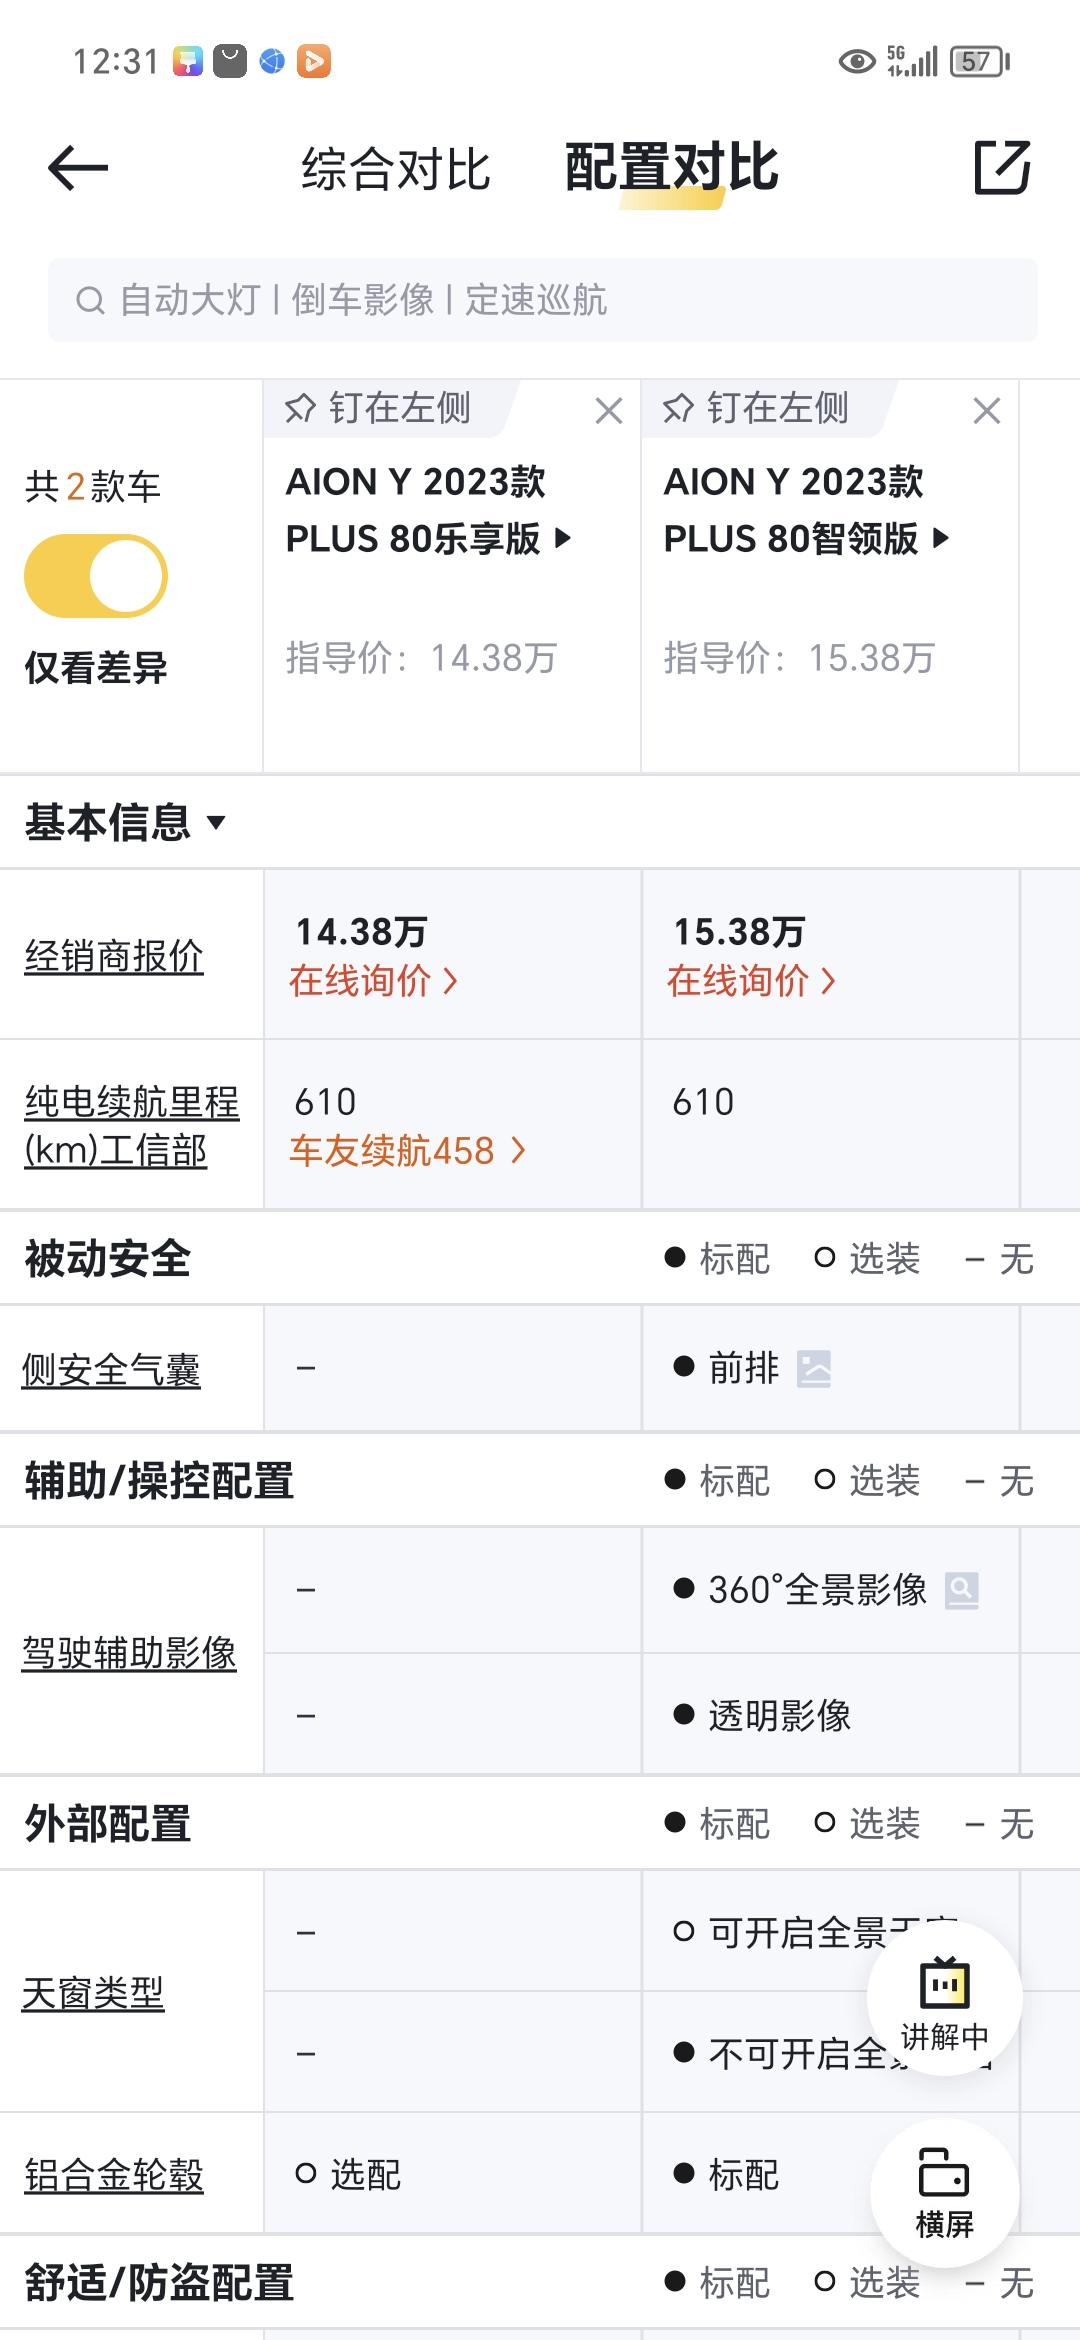This screenshot has height=2340, width=1080.
Task: Select the 配置对比 tab
Action: (x=671, y=168)
